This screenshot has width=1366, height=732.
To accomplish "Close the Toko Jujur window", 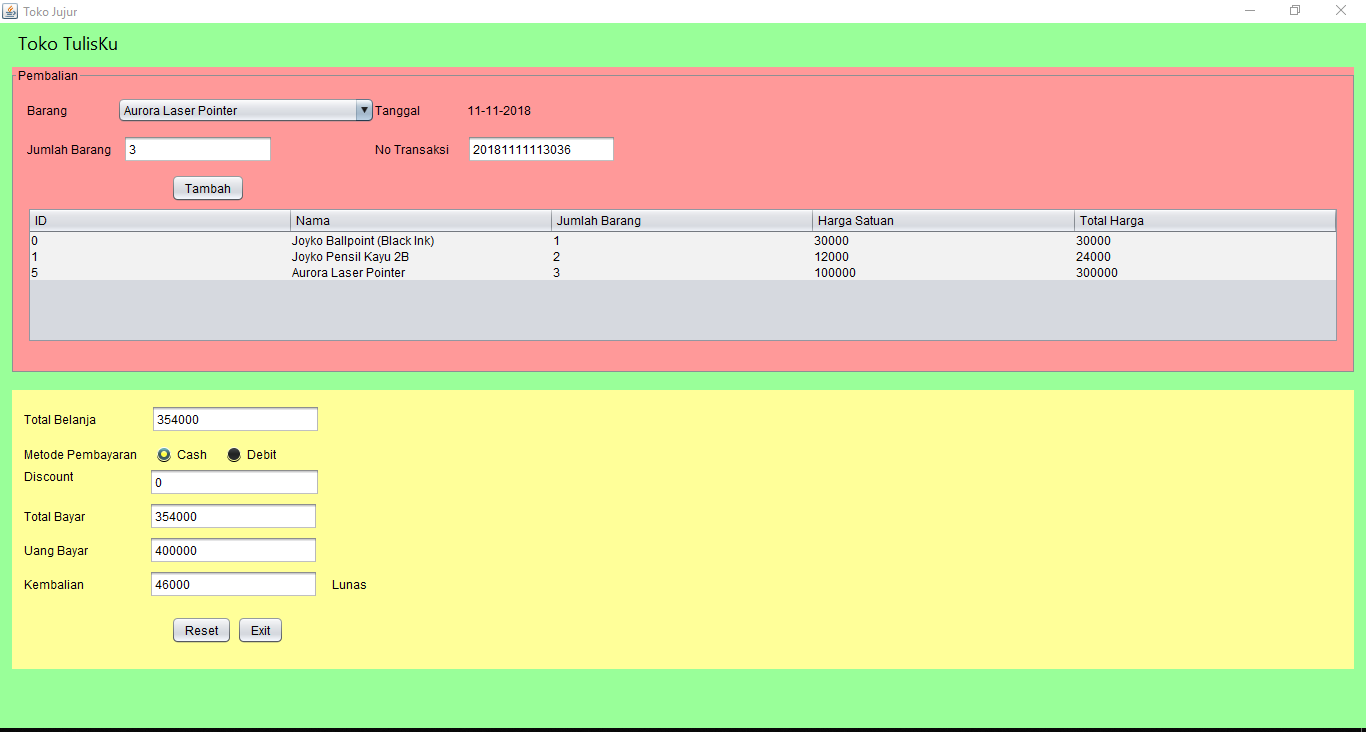I will pos(1341,11).
